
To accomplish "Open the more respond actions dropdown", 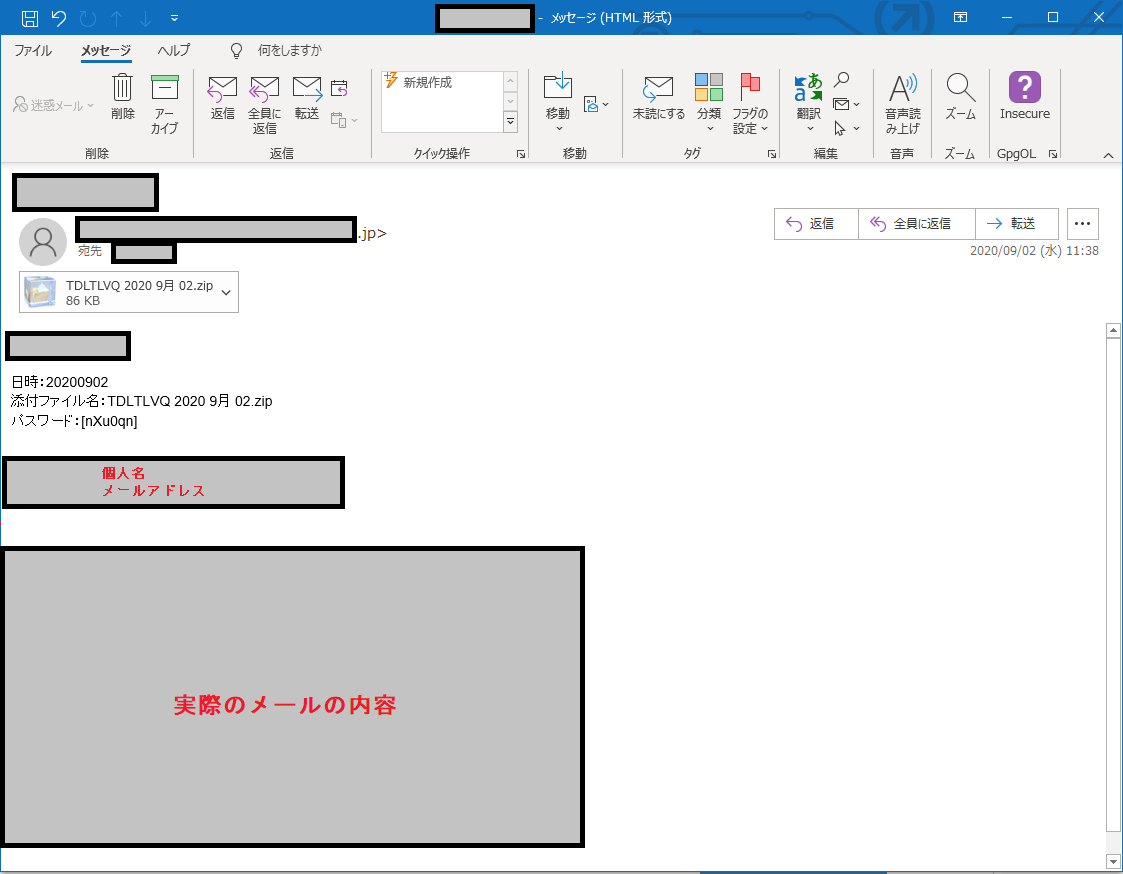I will point(344,120).
